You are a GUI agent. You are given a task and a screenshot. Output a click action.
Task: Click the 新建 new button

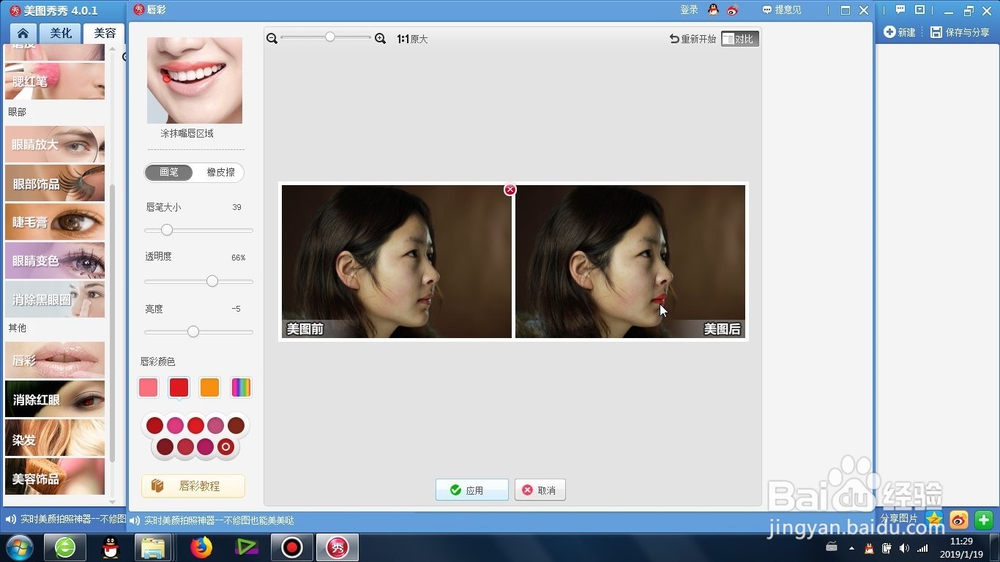pos(899,32)
